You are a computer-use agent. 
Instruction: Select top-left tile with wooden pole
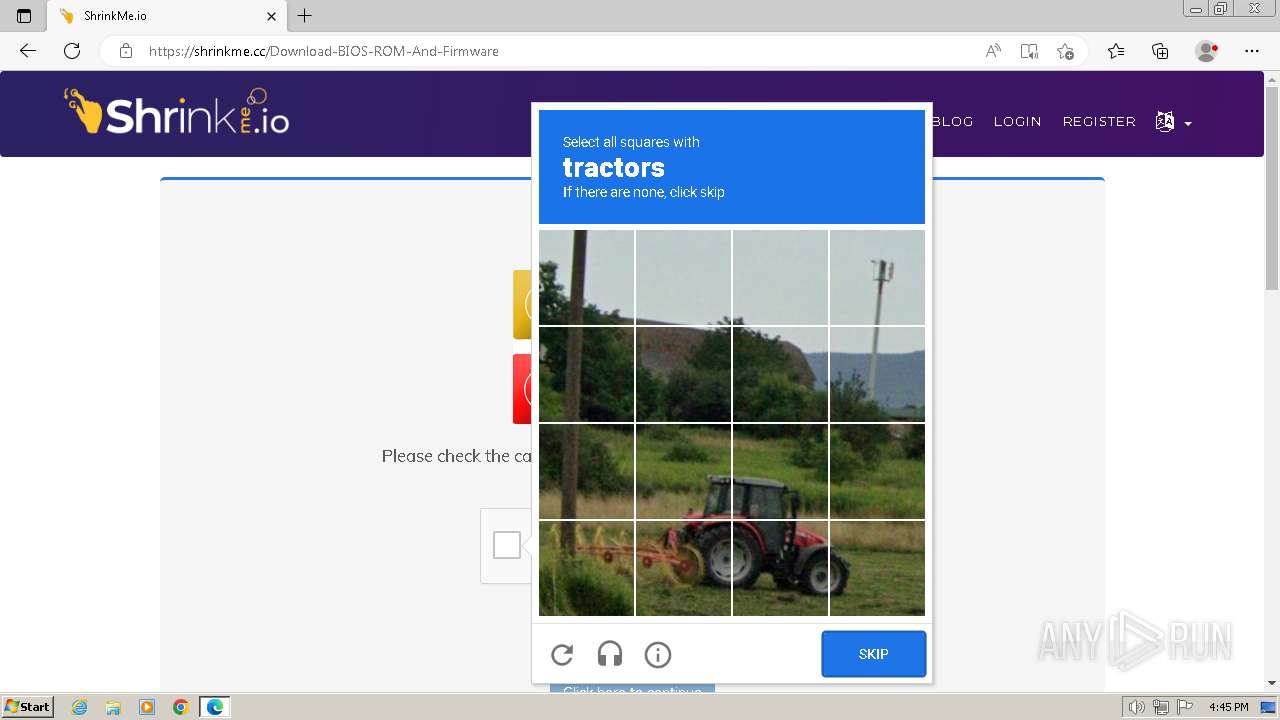click(586, 277)
